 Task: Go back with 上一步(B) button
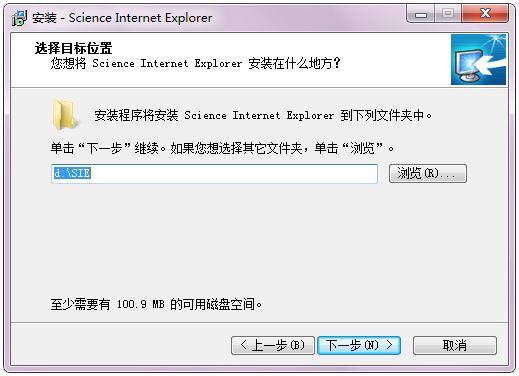[x=273, y=345]
